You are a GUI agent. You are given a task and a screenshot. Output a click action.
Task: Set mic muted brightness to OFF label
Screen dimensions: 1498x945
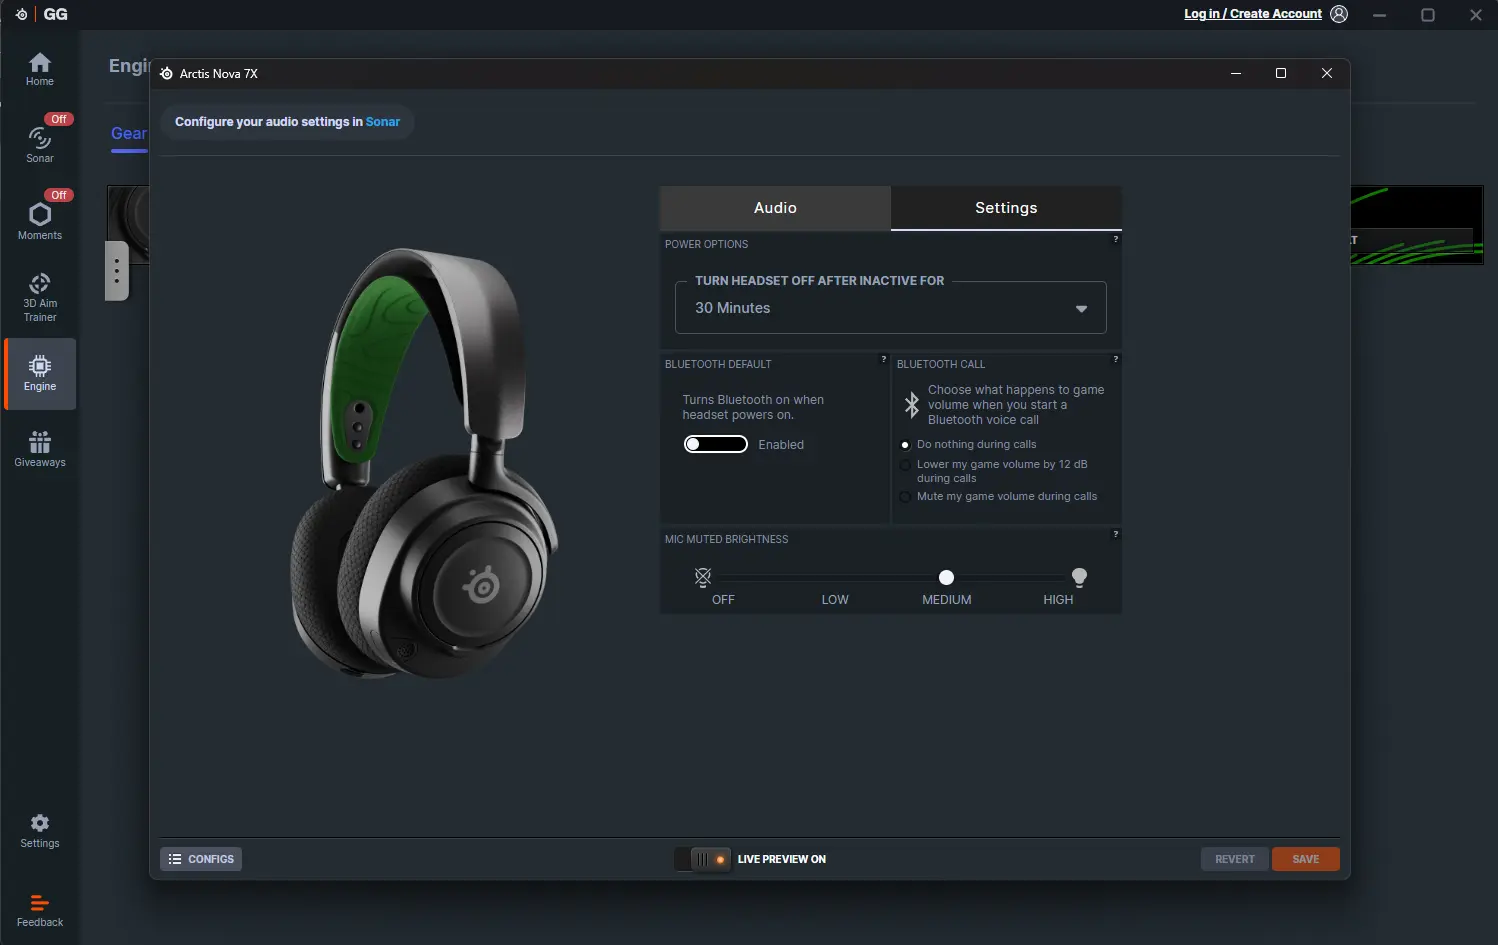(723, 600)
